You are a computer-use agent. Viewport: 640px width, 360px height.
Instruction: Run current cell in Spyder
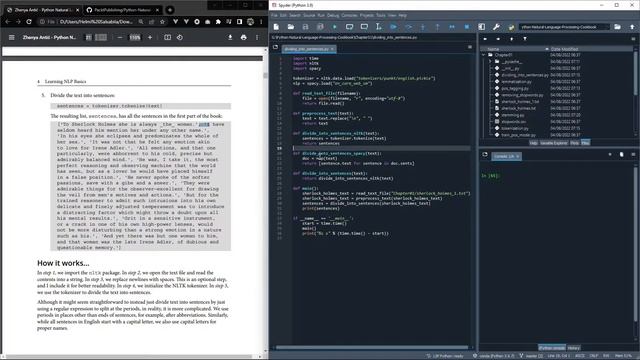click(349, 27)
